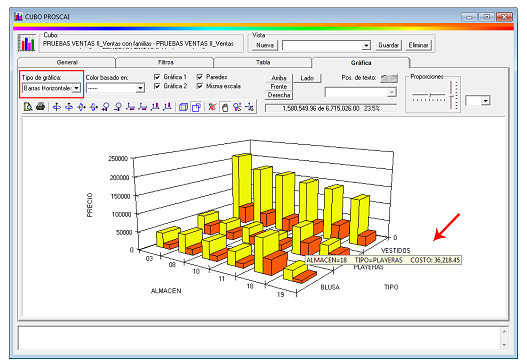Uncheck the Gráfica 1 checkbox
Image resolution: width=527 pixels, height=364 pixels.
pyautogui.click(x=157, y=77)
